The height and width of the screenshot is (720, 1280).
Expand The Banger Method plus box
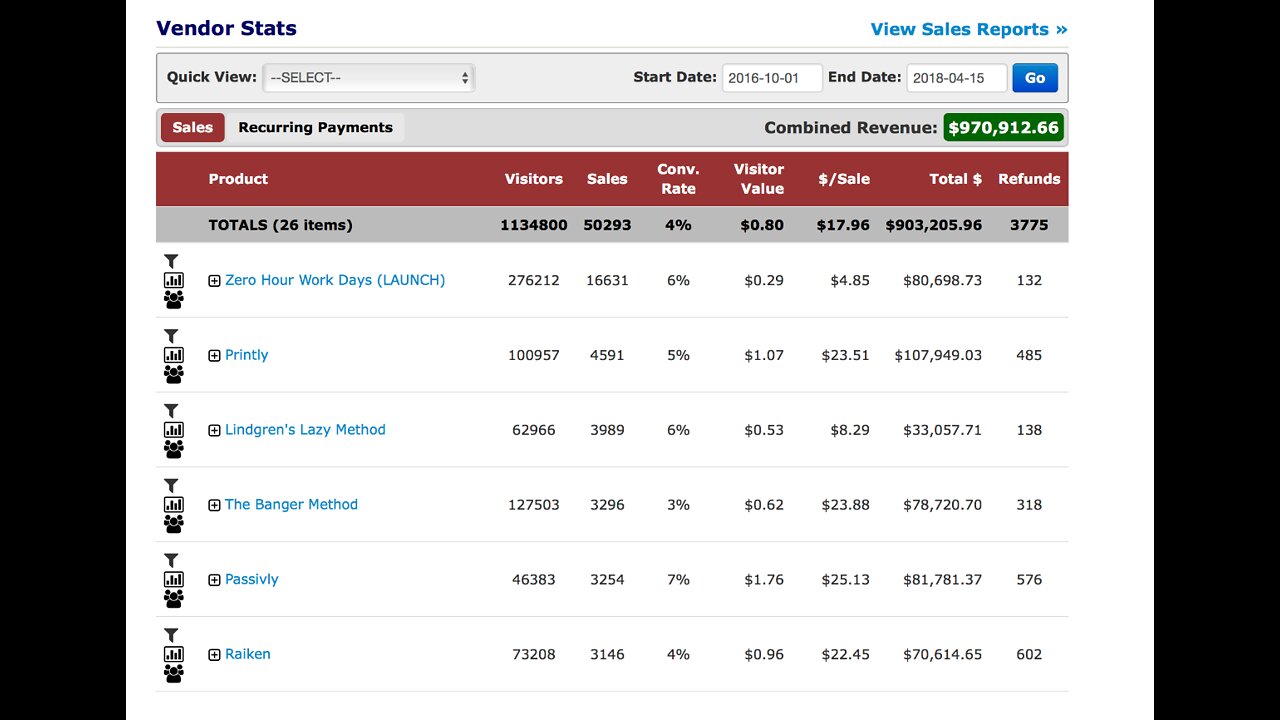point(214,506)
